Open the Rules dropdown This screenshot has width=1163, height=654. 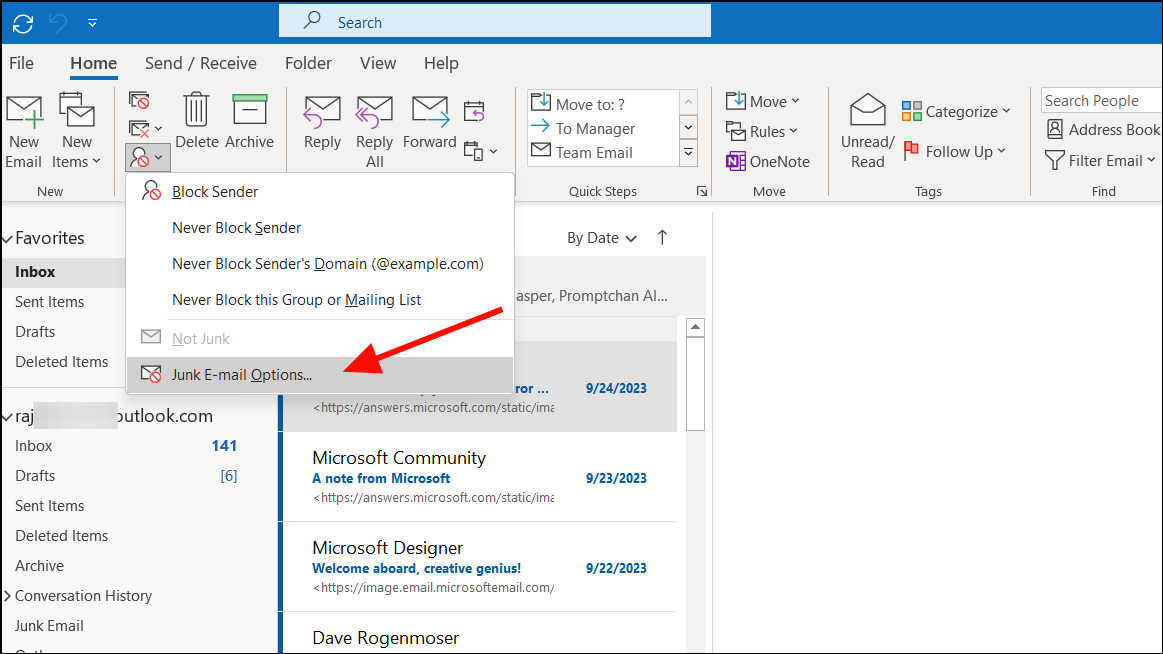tap(762, 131)
